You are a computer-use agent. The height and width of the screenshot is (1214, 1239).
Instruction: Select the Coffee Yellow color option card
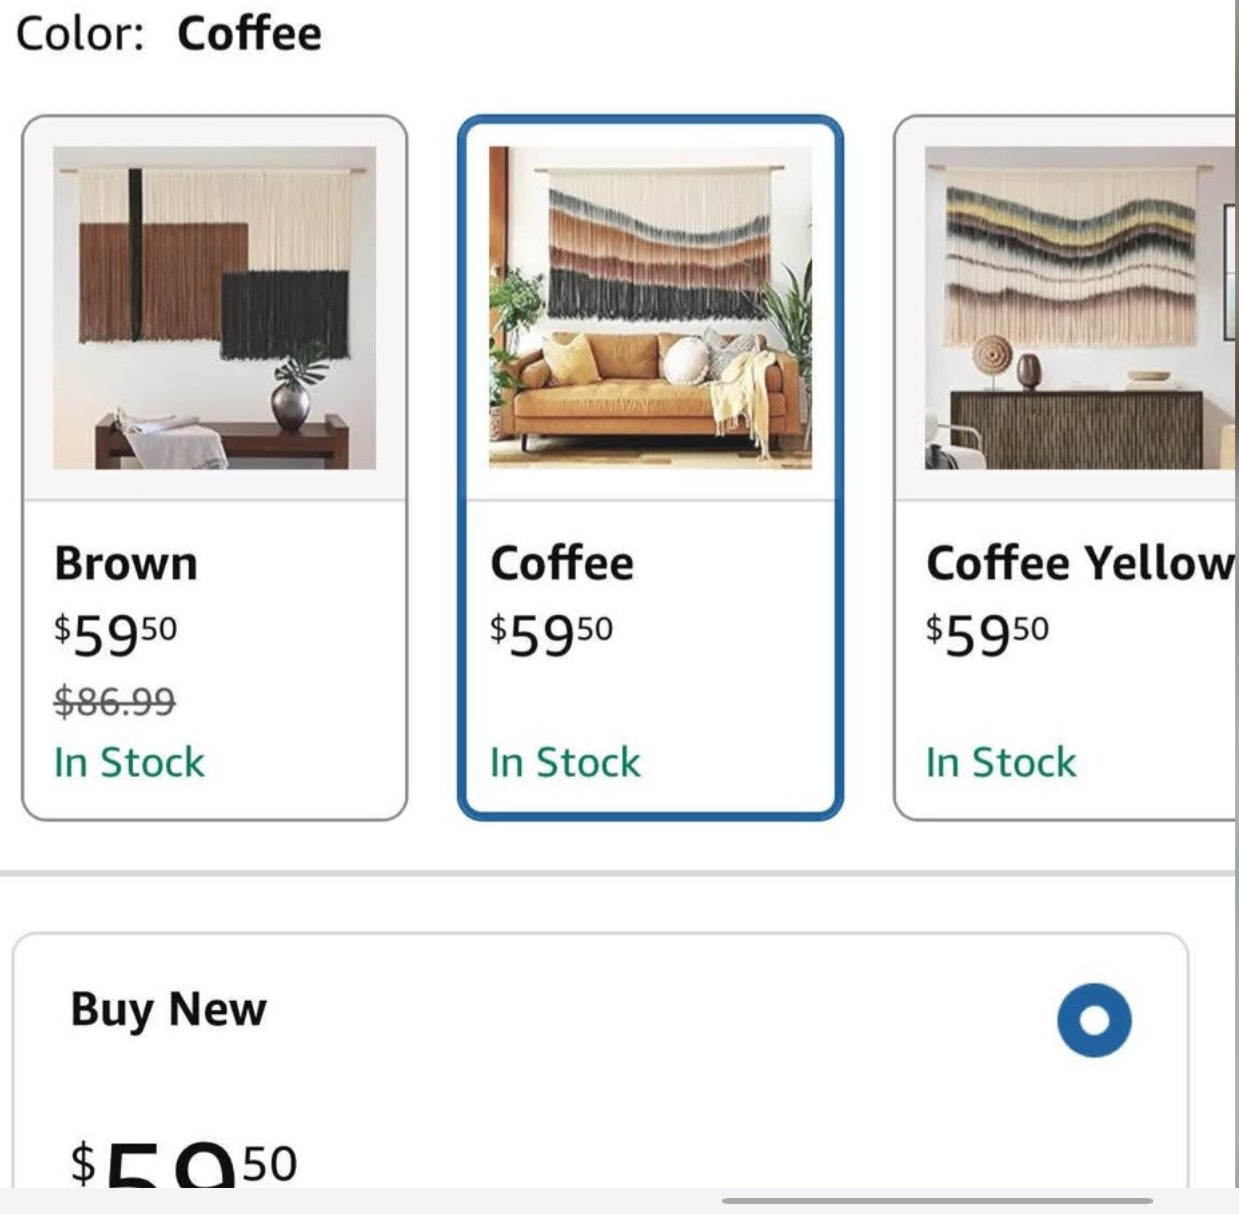(x=1065, y=468)
